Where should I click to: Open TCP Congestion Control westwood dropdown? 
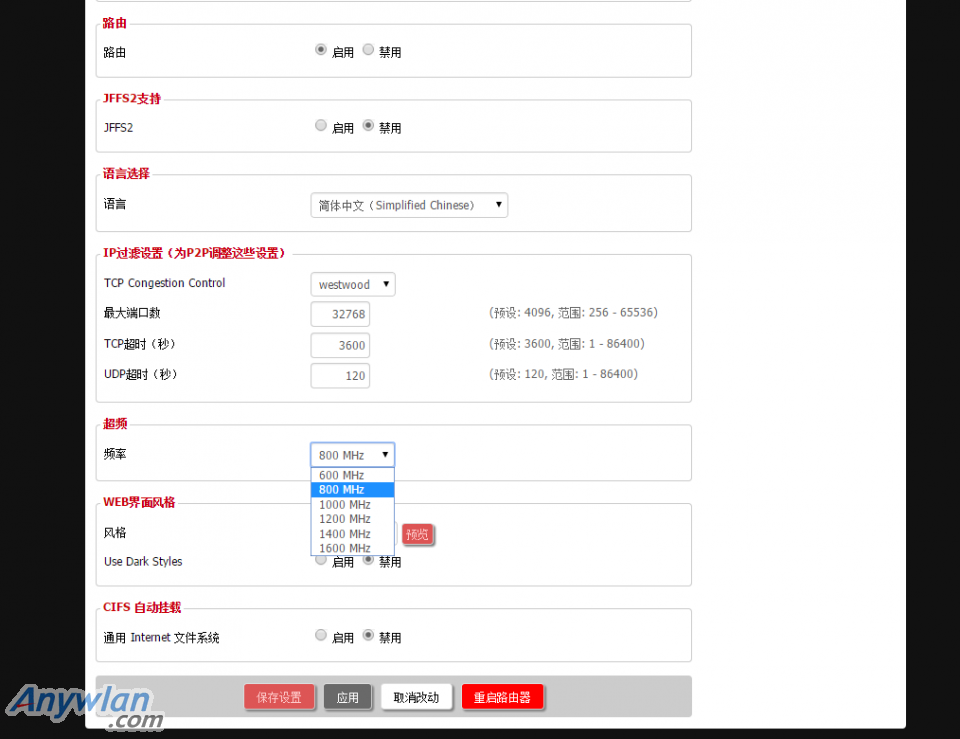353,284
